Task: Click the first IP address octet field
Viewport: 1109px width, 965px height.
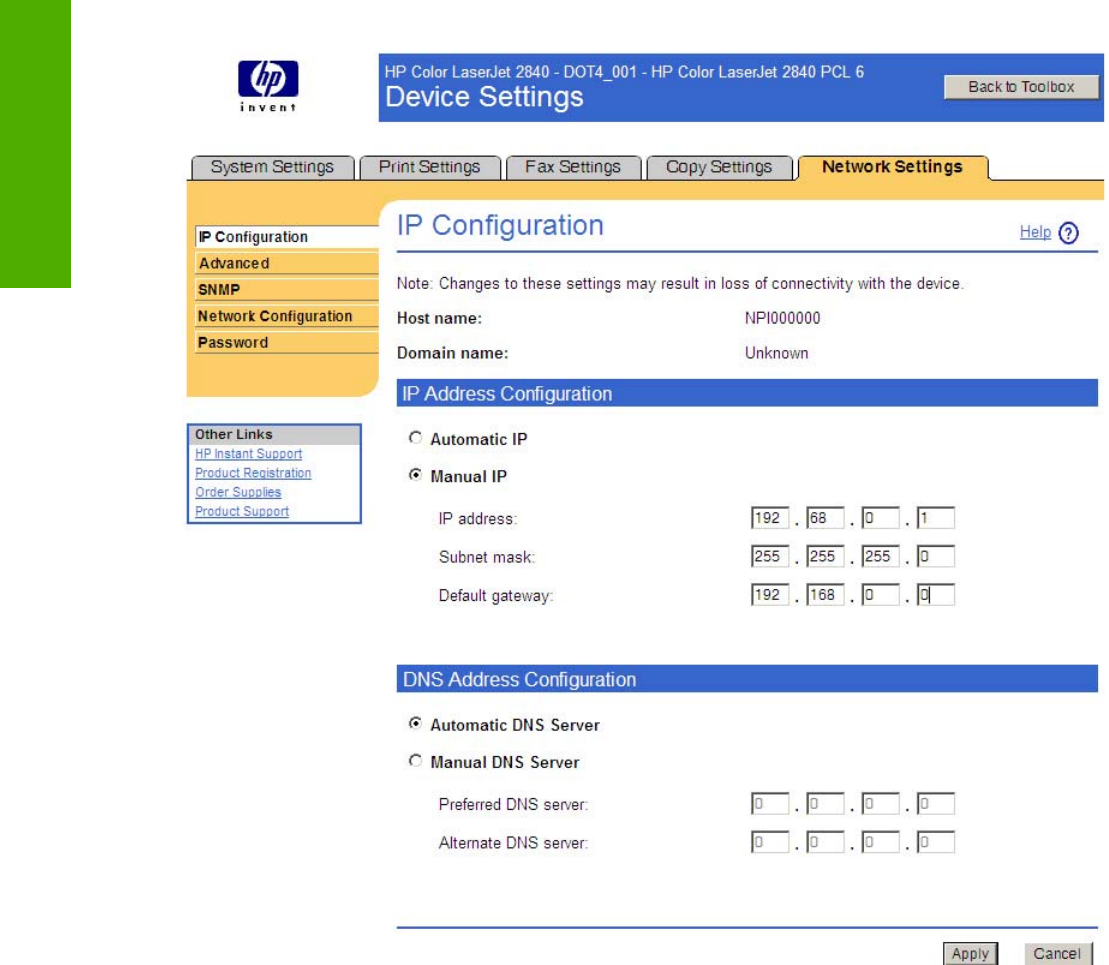Action: [x=770, y=518]
